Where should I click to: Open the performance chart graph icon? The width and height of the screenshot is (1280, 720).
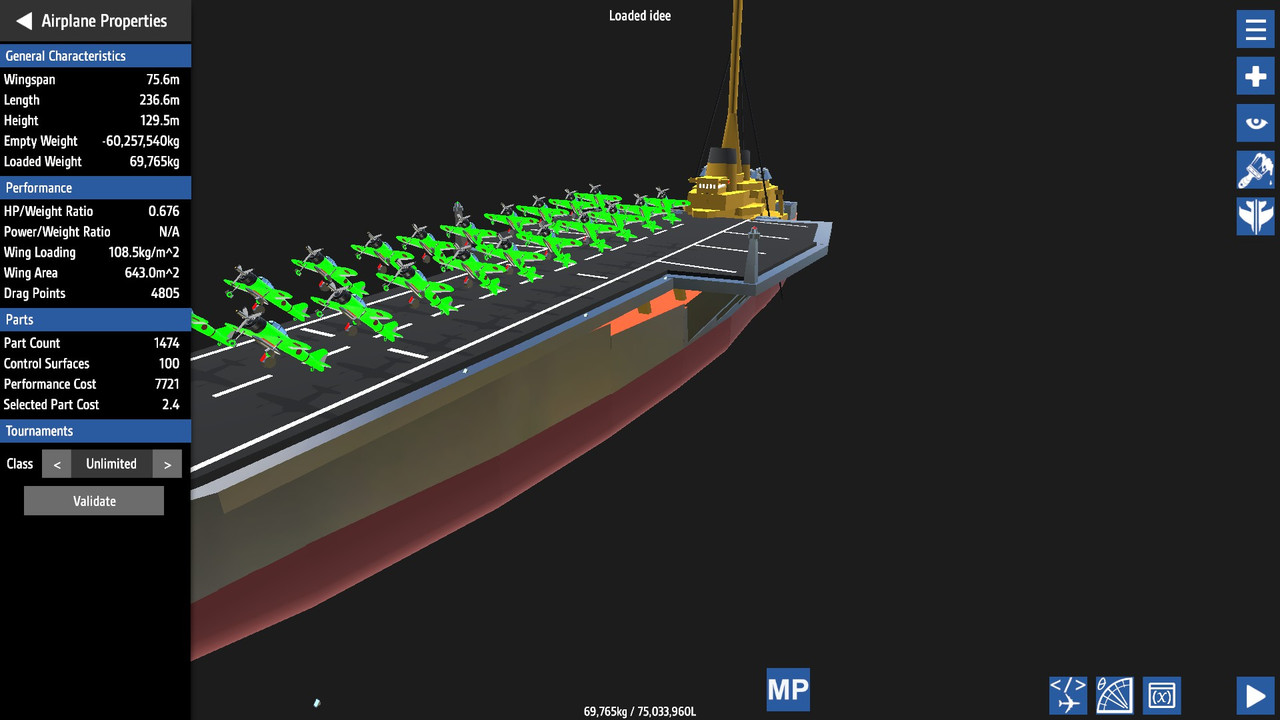coord(1115,695)
